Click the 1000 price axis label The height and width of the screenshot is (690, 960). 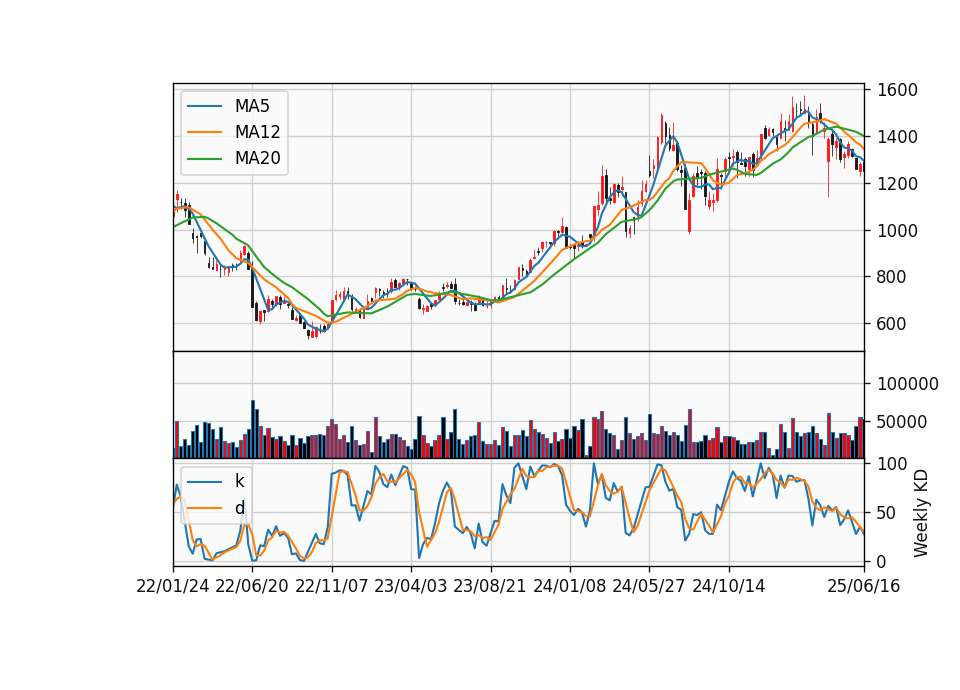click(x=897, y=231)
